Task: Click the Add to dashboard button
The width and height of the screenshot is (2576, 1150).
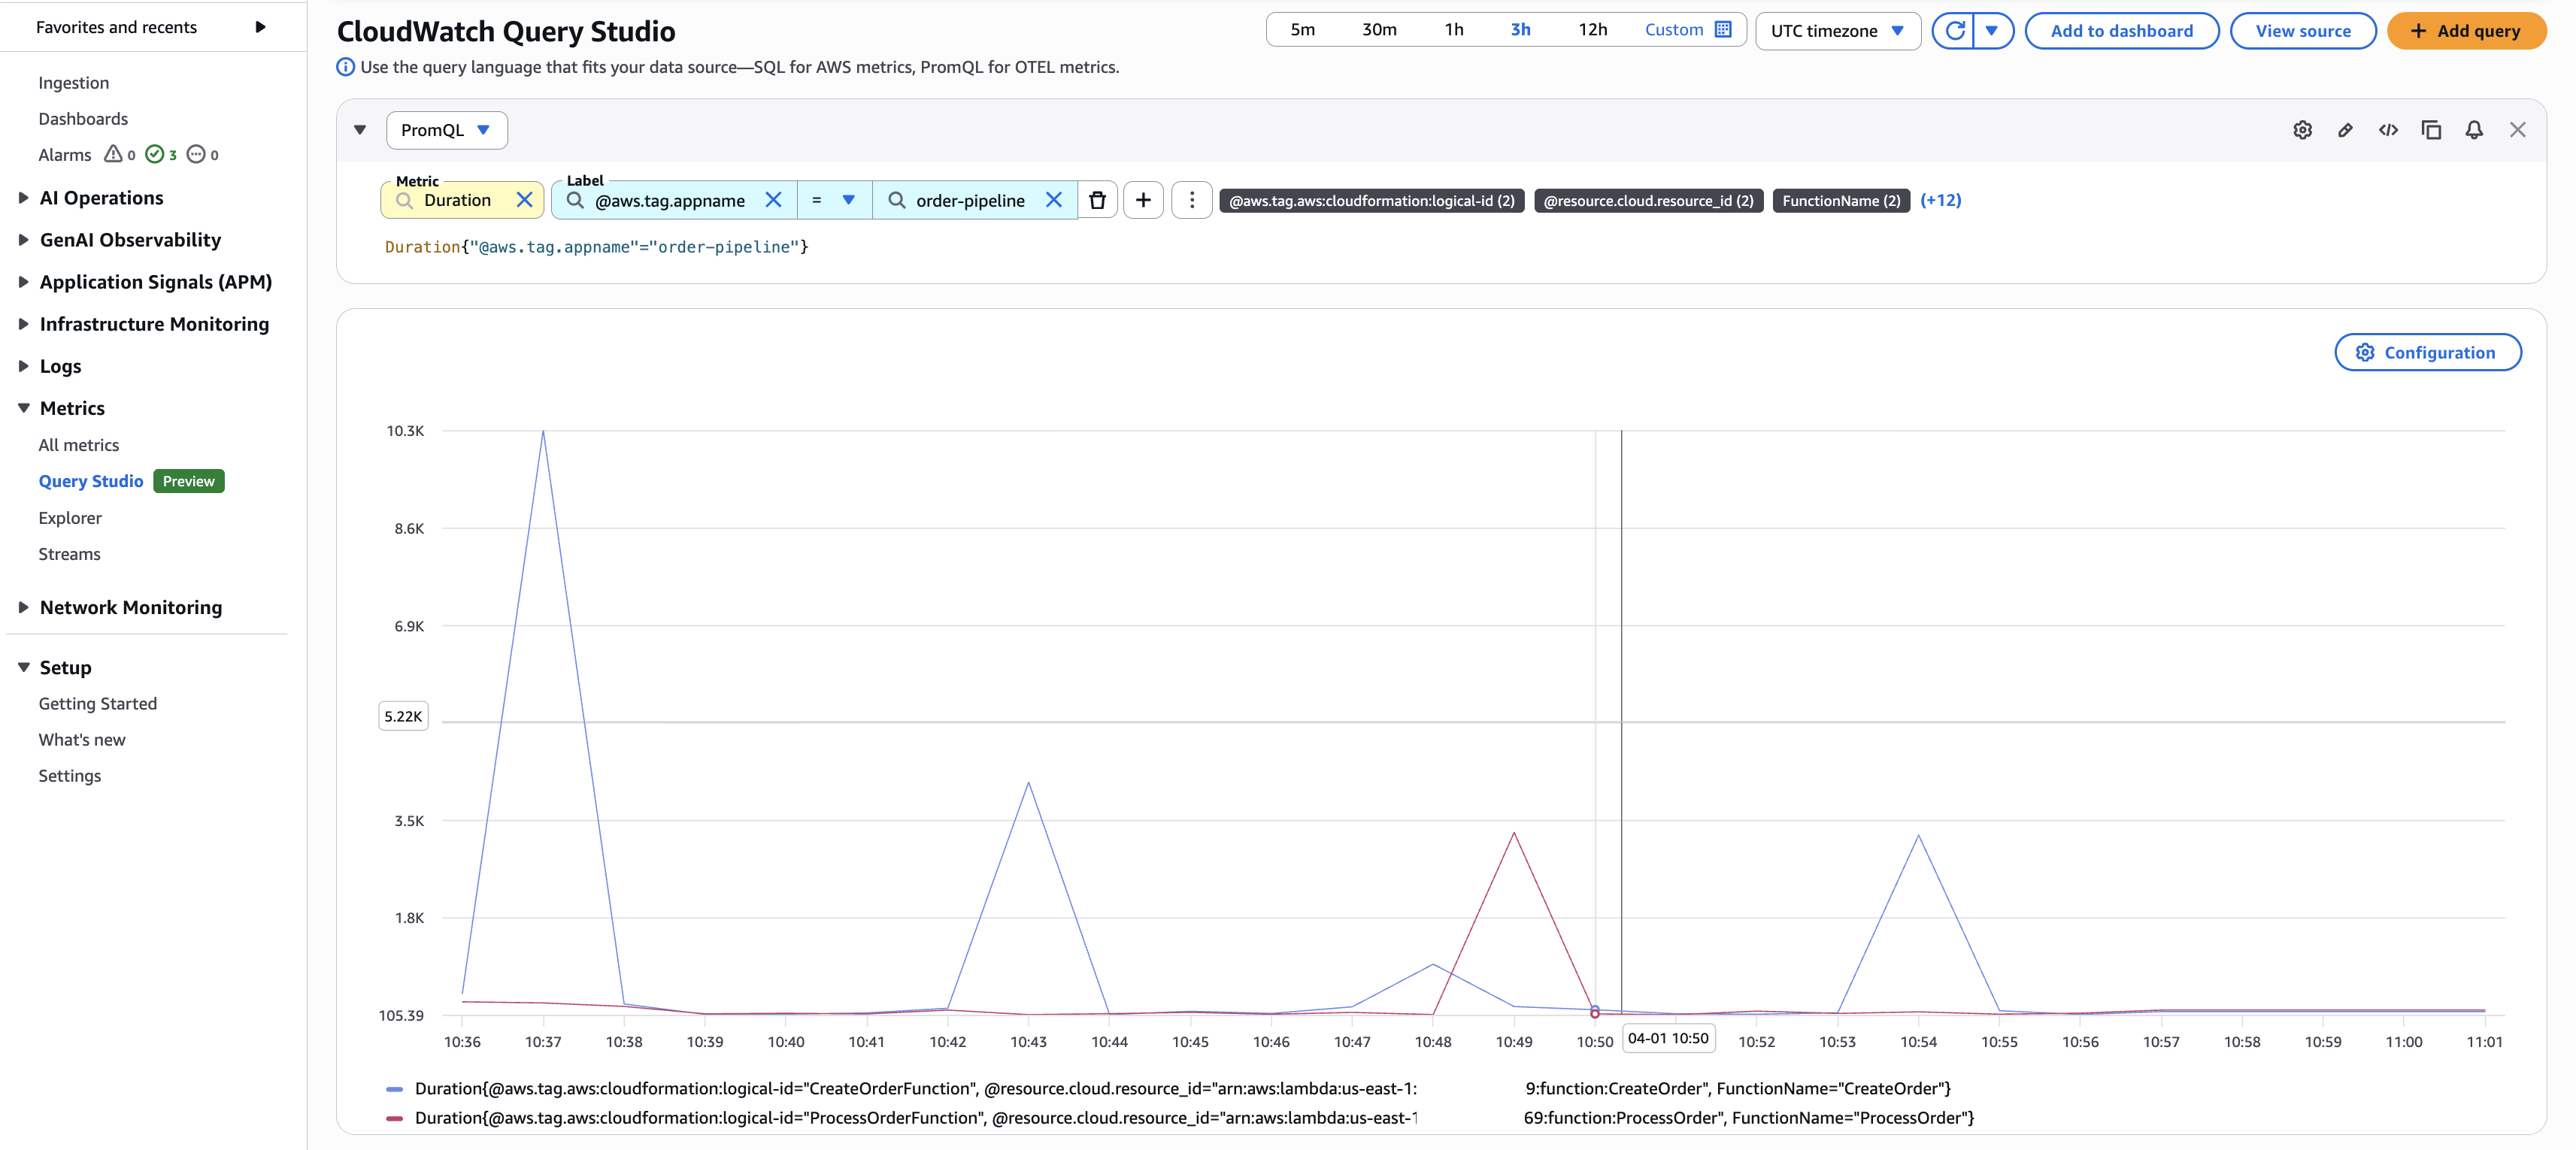Action: (2122, 30)
